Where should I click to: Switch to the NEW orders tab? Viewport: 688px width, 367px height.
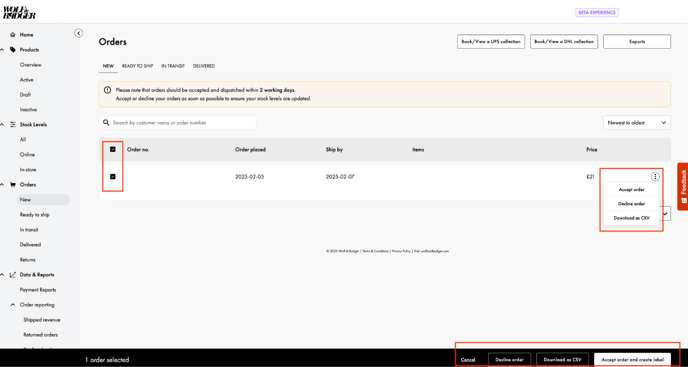(108, 66)
